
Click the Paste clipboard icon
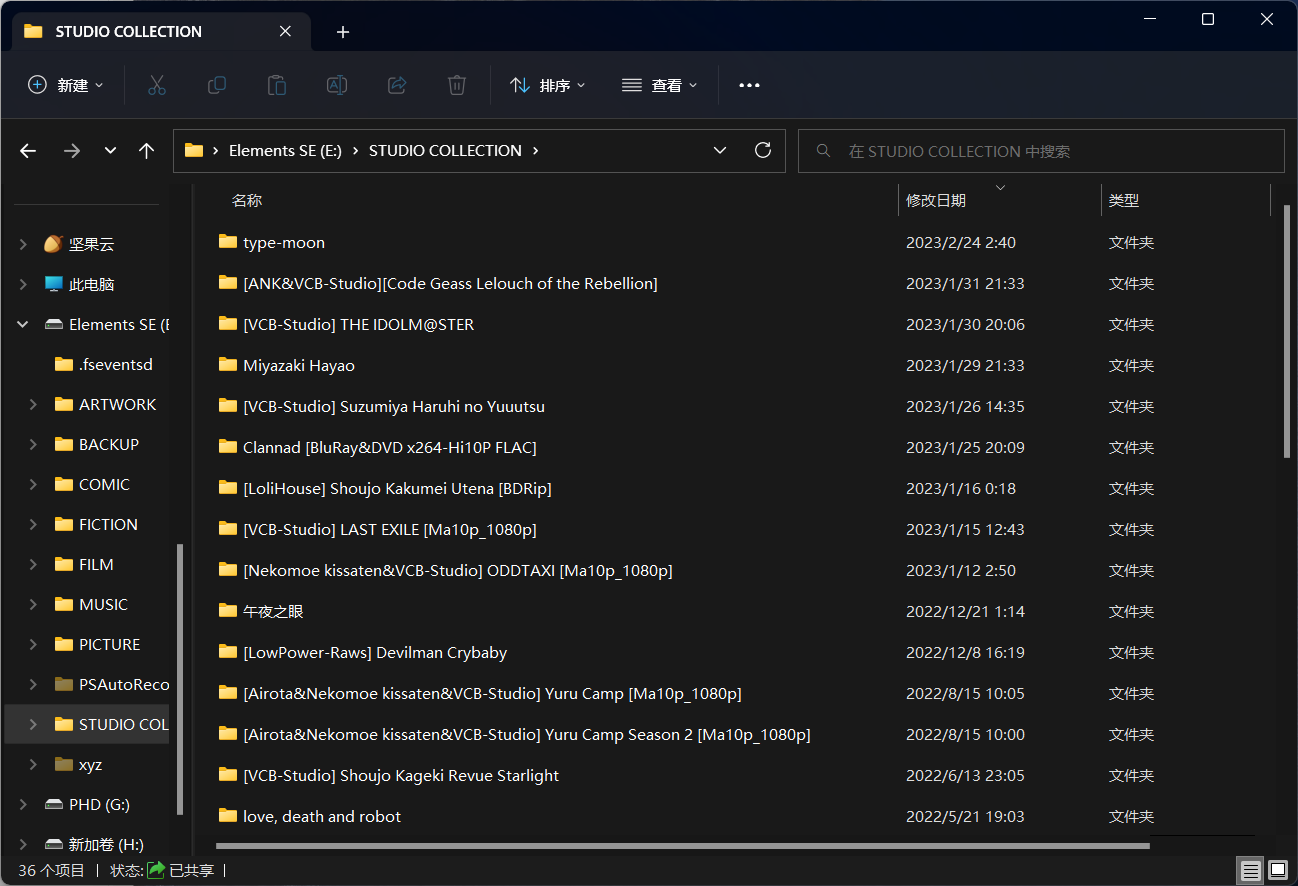pyautogui.click(x=277, y=85)
